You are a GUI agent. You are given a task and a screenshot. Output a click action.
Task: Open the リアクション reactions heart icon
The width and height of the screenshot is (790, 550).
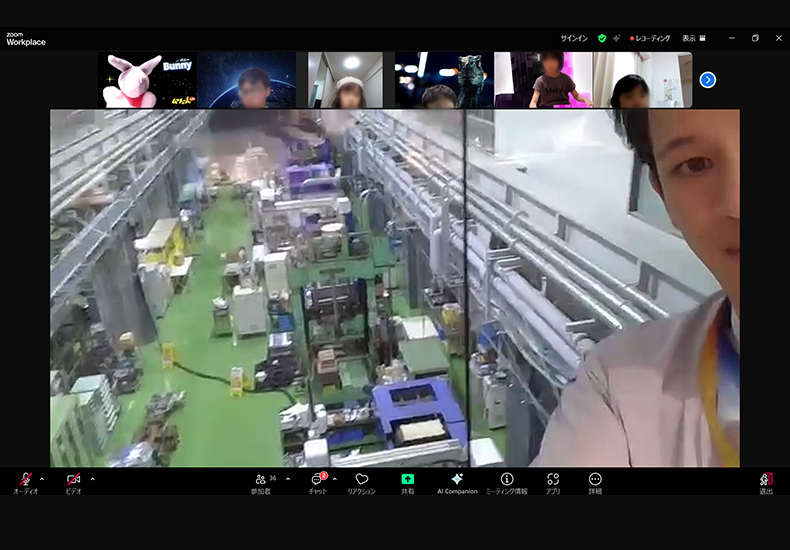[362, 481]
